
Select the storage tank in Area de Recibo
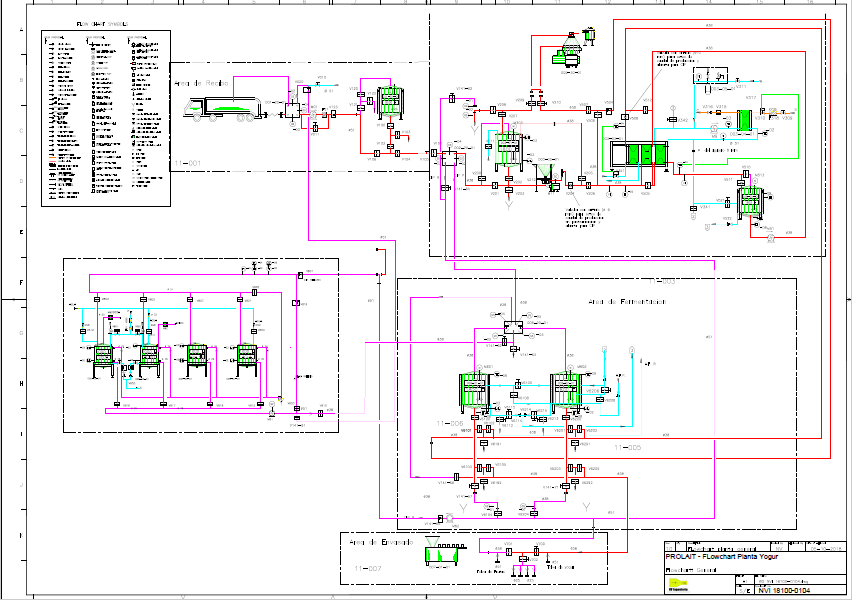(x=388, y=103)
